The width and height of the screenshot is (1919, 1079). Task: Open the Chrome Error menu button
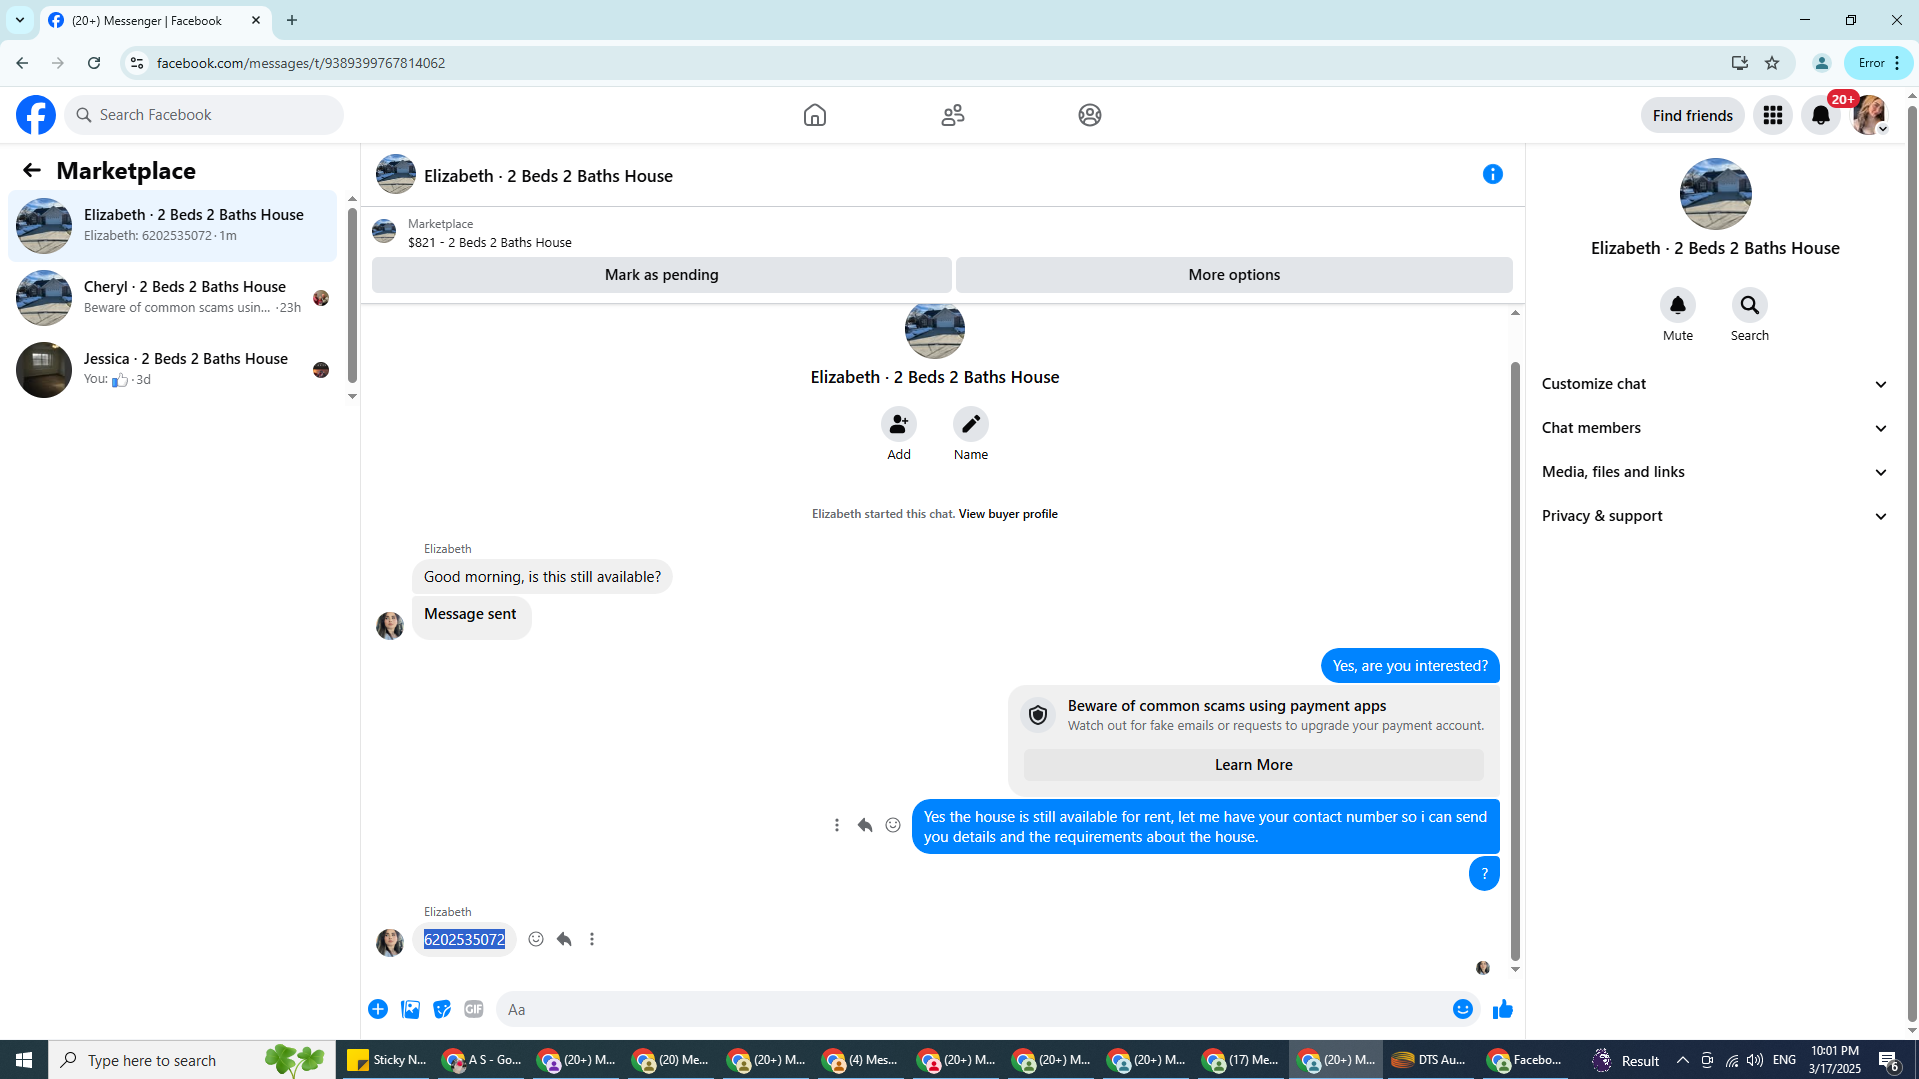point(1878,63)
